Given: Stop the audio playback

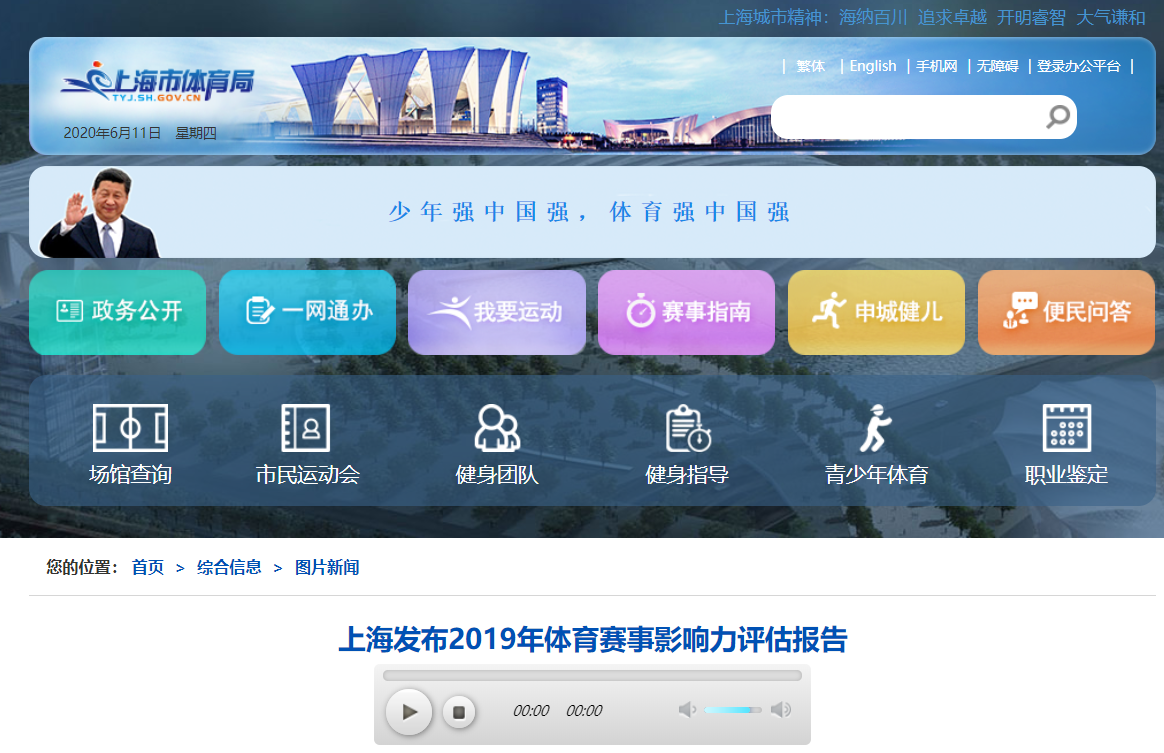Looking at the screenshot, I should point(459,712).
